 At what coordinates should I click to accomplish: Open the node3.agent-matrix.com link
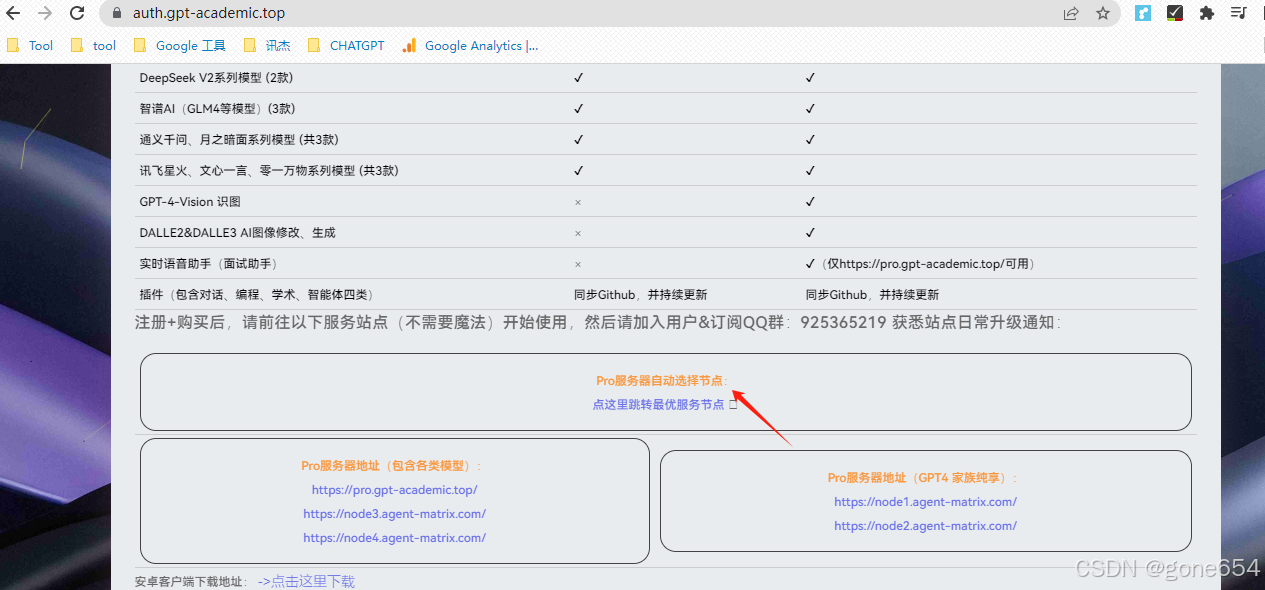pos(394,514)
